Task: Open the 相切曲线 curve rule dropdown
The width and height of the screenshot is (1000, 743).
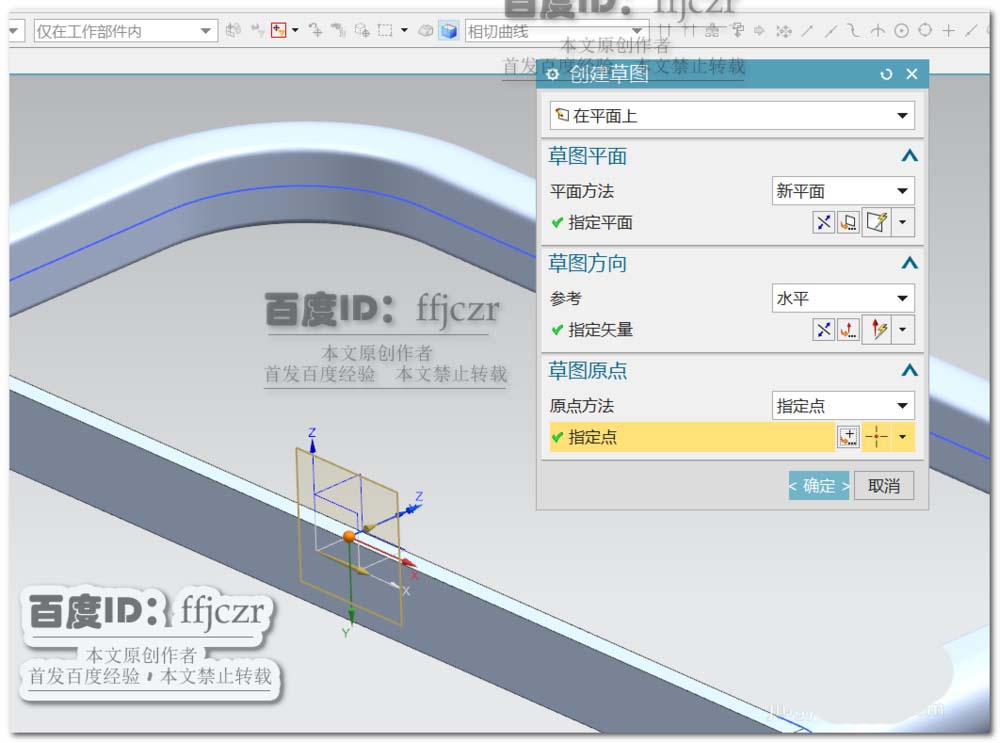Action: tap(556, 31)
